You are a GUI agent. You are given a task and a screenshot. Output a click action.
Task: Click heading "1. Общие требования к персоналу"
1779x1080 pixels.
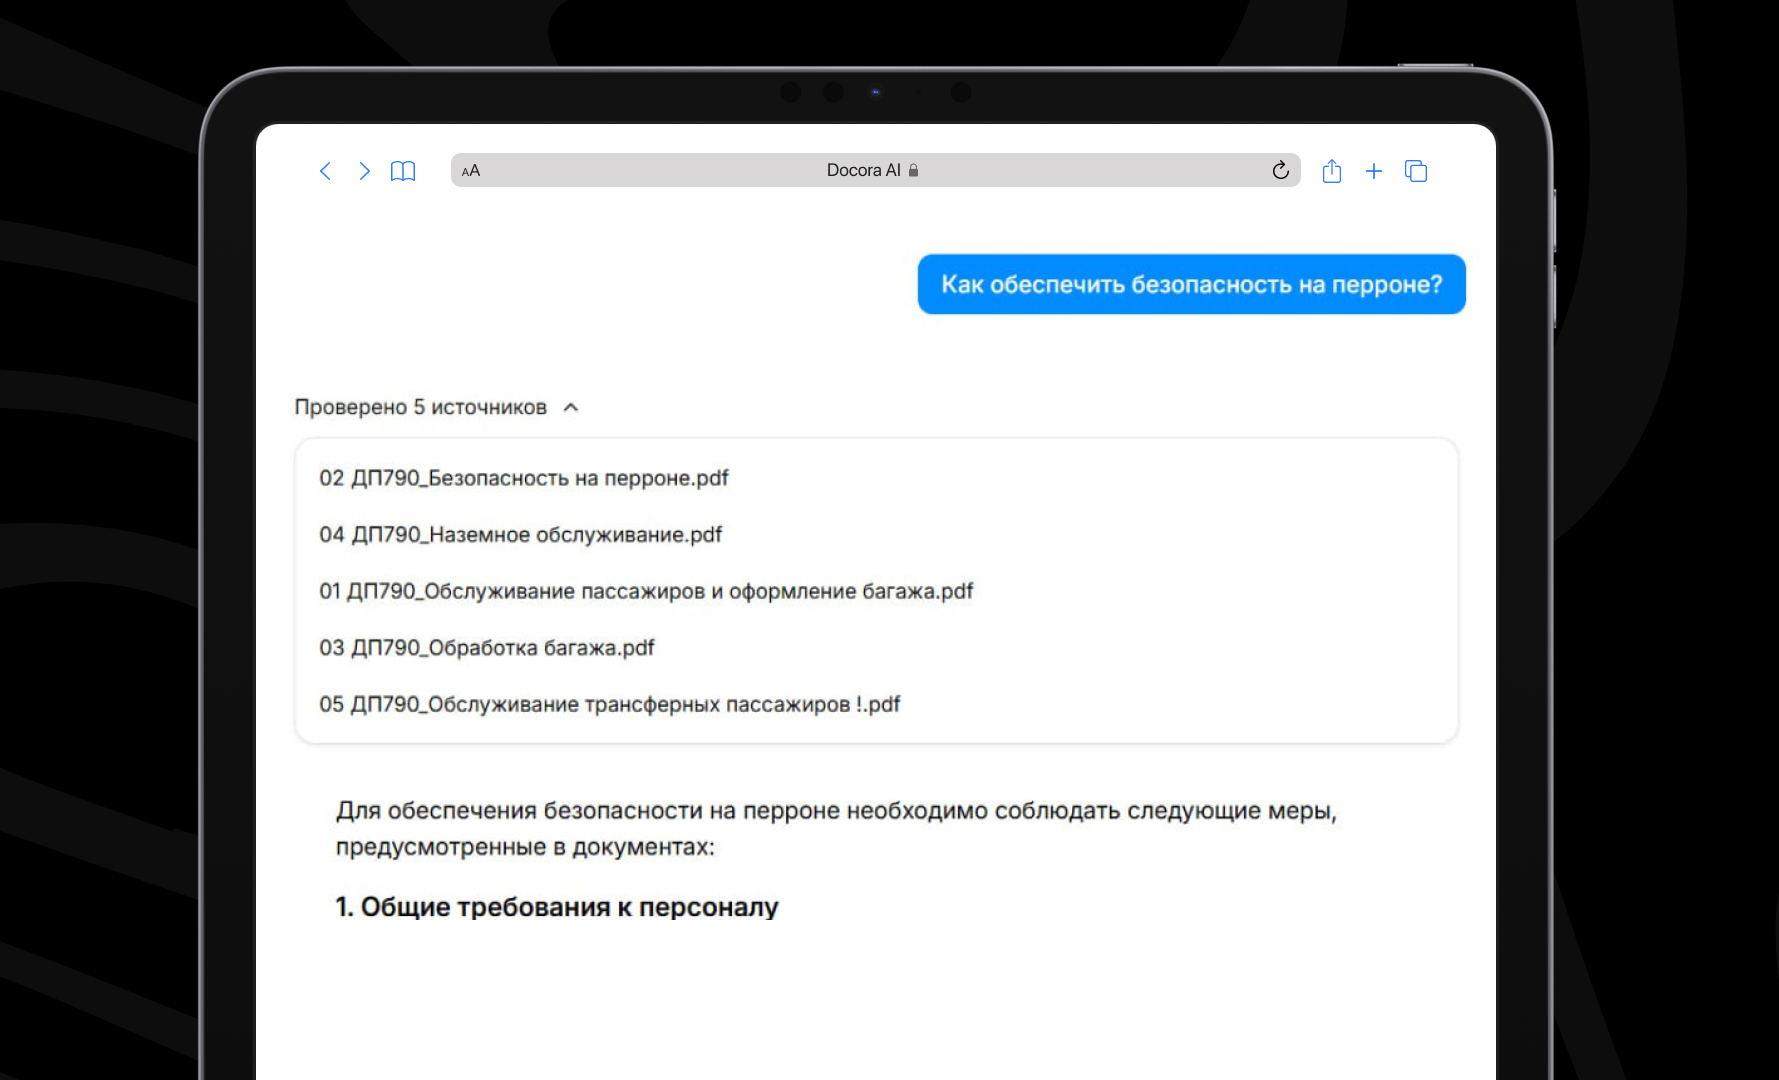click(x=557, y=907)
